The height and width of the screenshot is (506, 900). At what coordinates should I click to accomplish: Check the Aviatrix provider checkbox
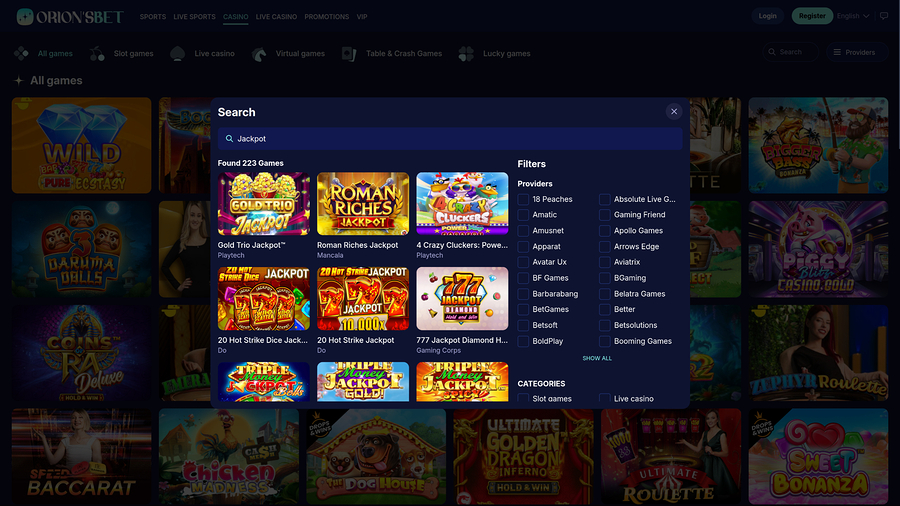(604, 262)
